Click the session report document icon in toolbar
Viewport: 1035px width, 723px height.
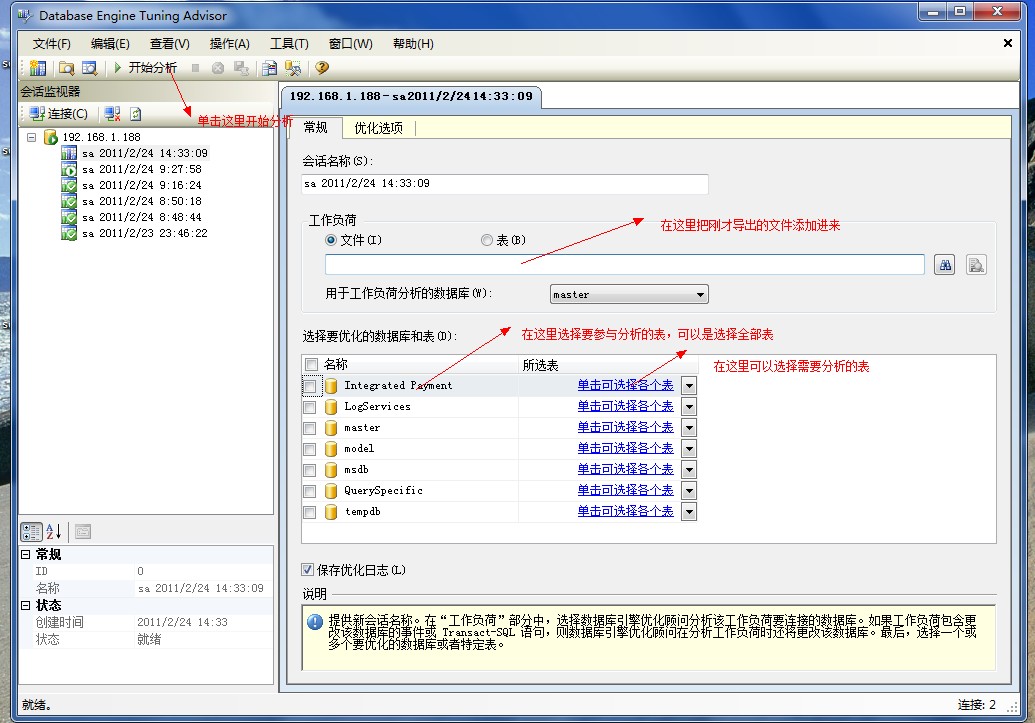pos(269,68)
